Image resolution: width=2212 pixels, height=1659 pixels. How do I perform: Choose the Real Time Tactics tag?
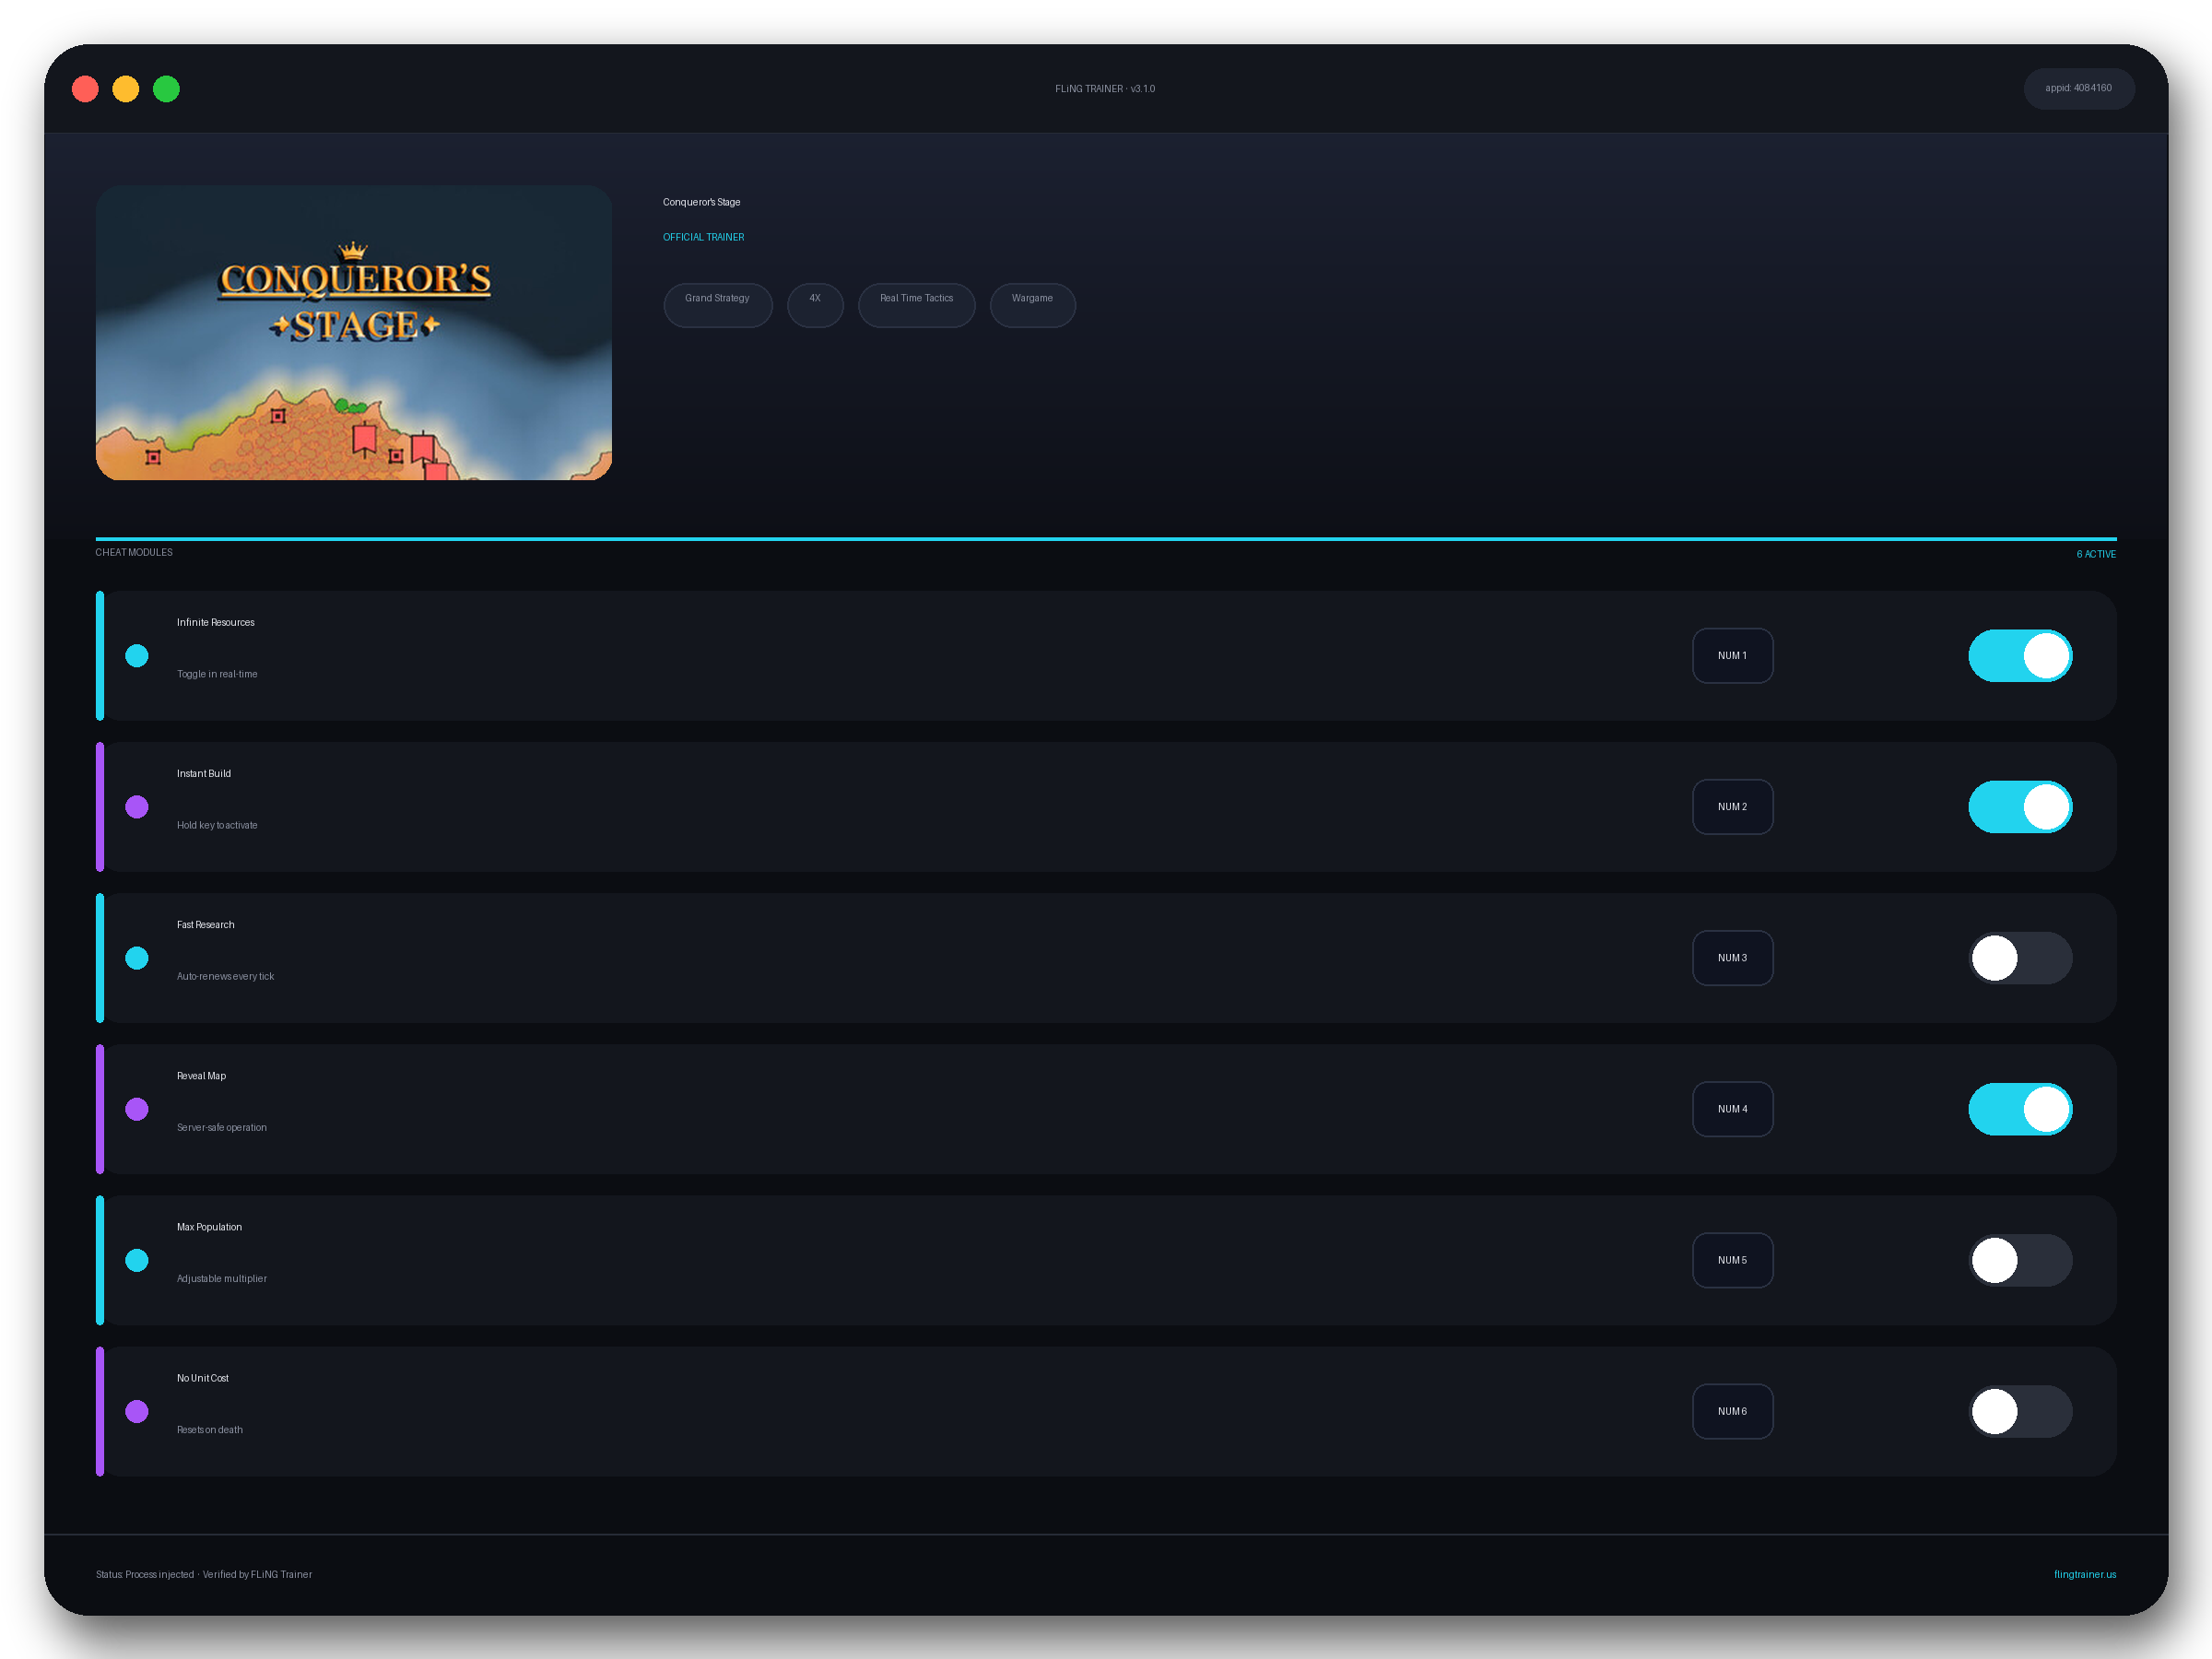(x=916, y=305)
